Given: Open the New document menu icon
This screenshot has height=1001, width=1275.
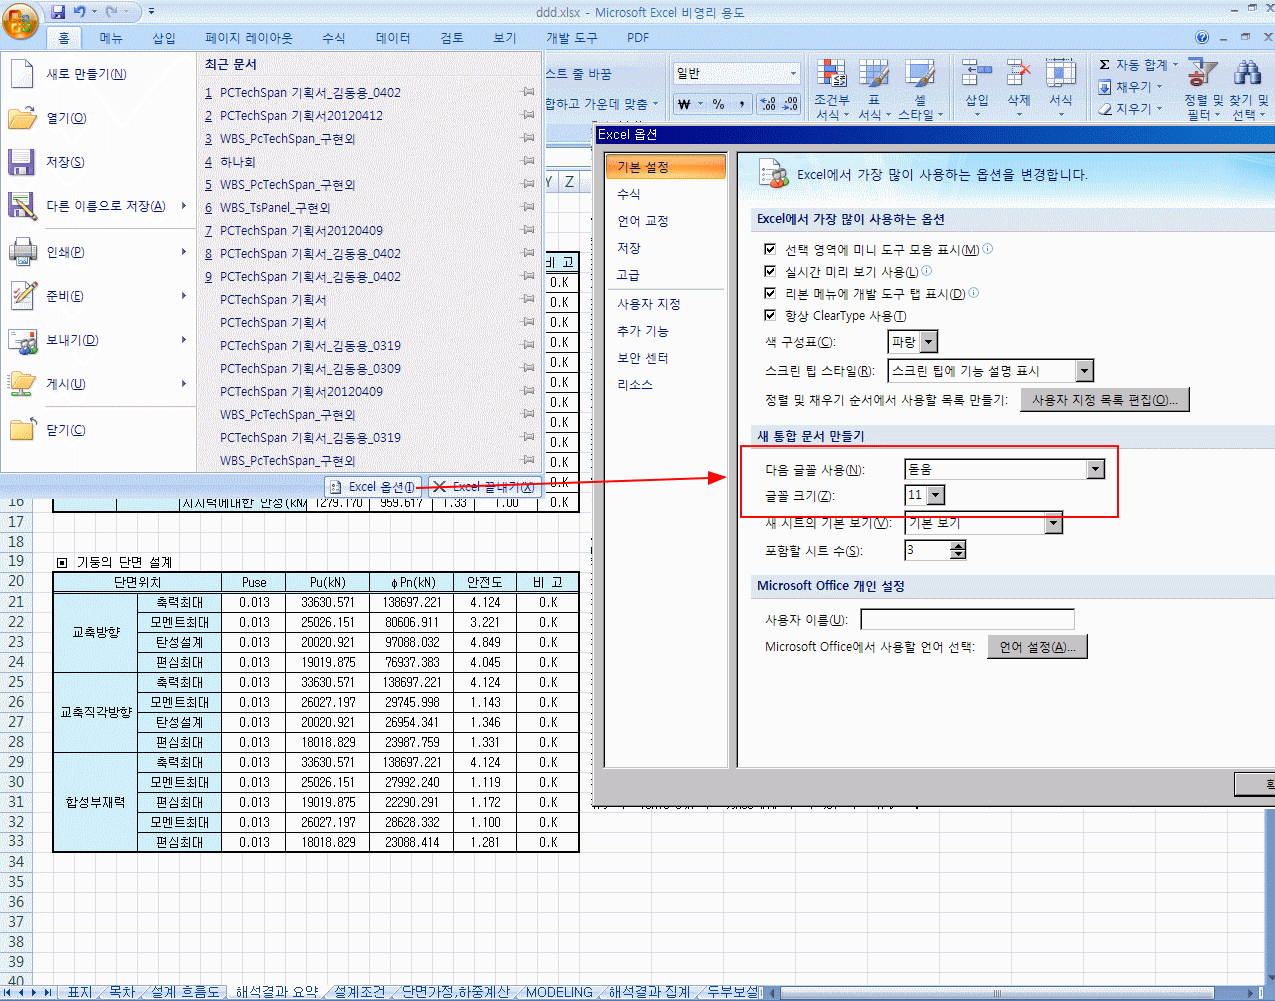Looking at the screenshot, I should 21,74.
